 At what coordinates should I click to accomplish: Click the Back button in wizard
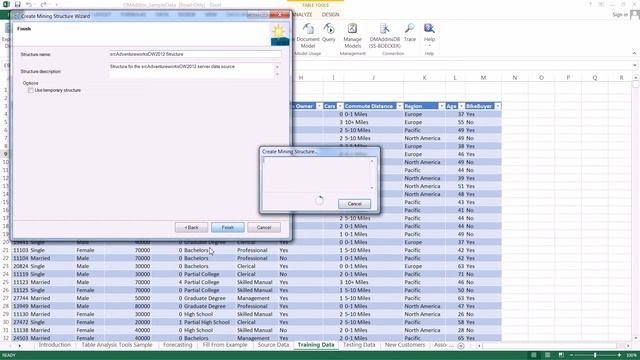coord(191,227)
